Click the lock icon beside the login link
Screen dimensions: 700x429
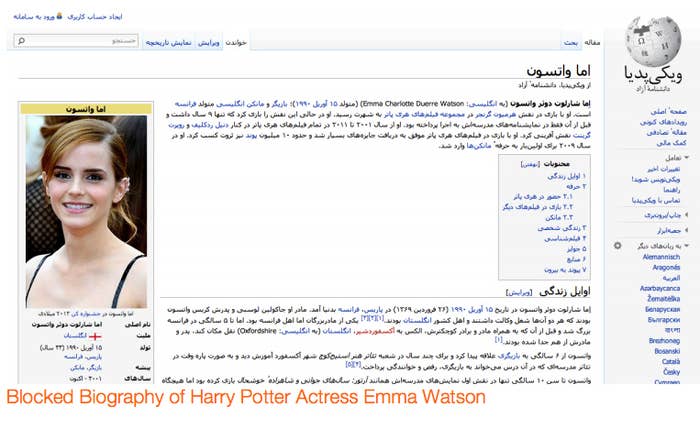[59, 16]
